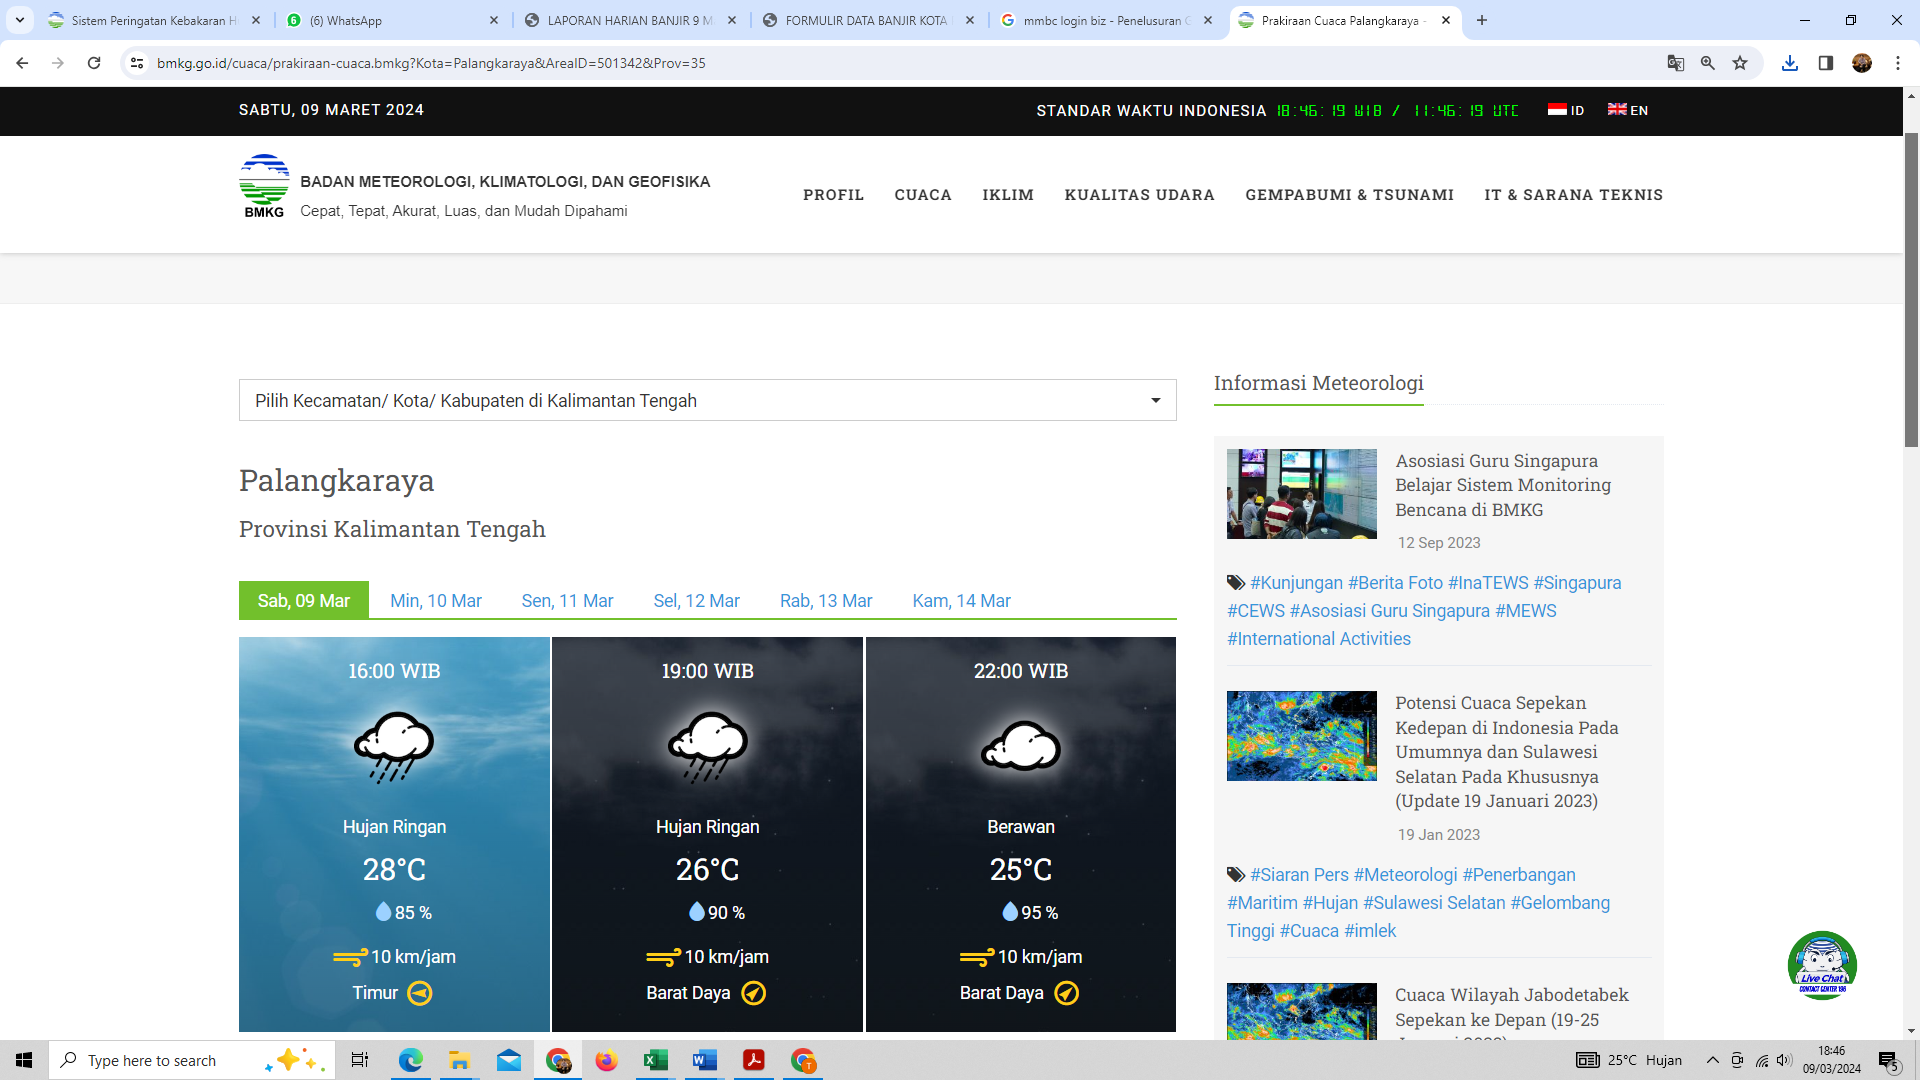Viewport: 1920px width, 1080px height.
Task: Bookmark this page with the star icon
Action: [1740, 63]
